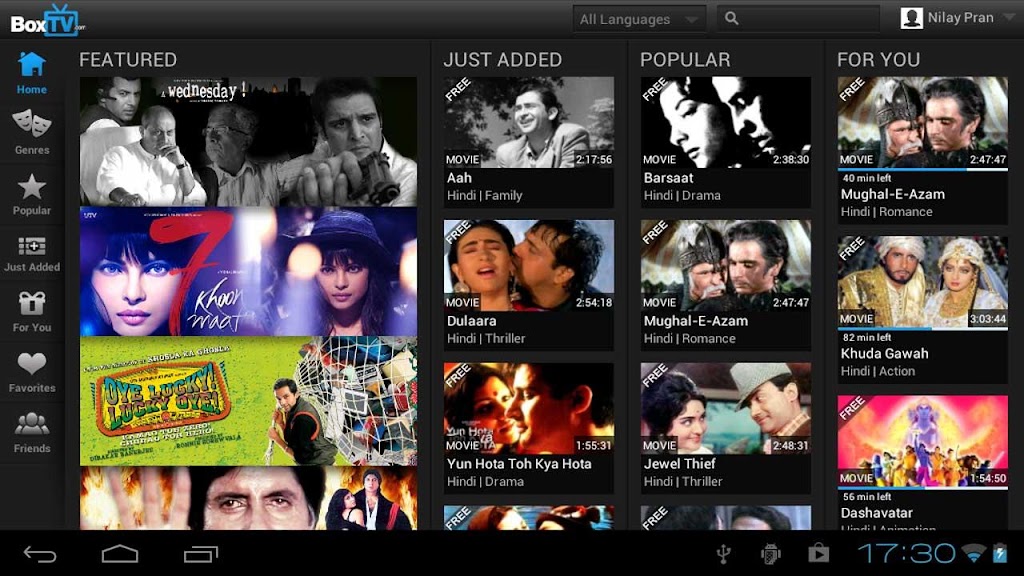The height and width of the screenshot is (576, 1024).
Task: Resume Dashavatar movie thumbnail
Action: point(923,441)
